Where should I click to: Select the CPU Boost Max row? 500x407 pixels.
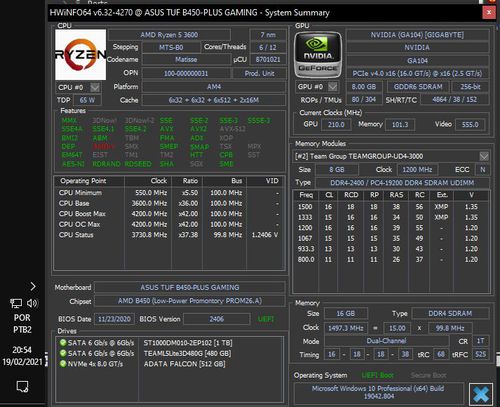169,214
